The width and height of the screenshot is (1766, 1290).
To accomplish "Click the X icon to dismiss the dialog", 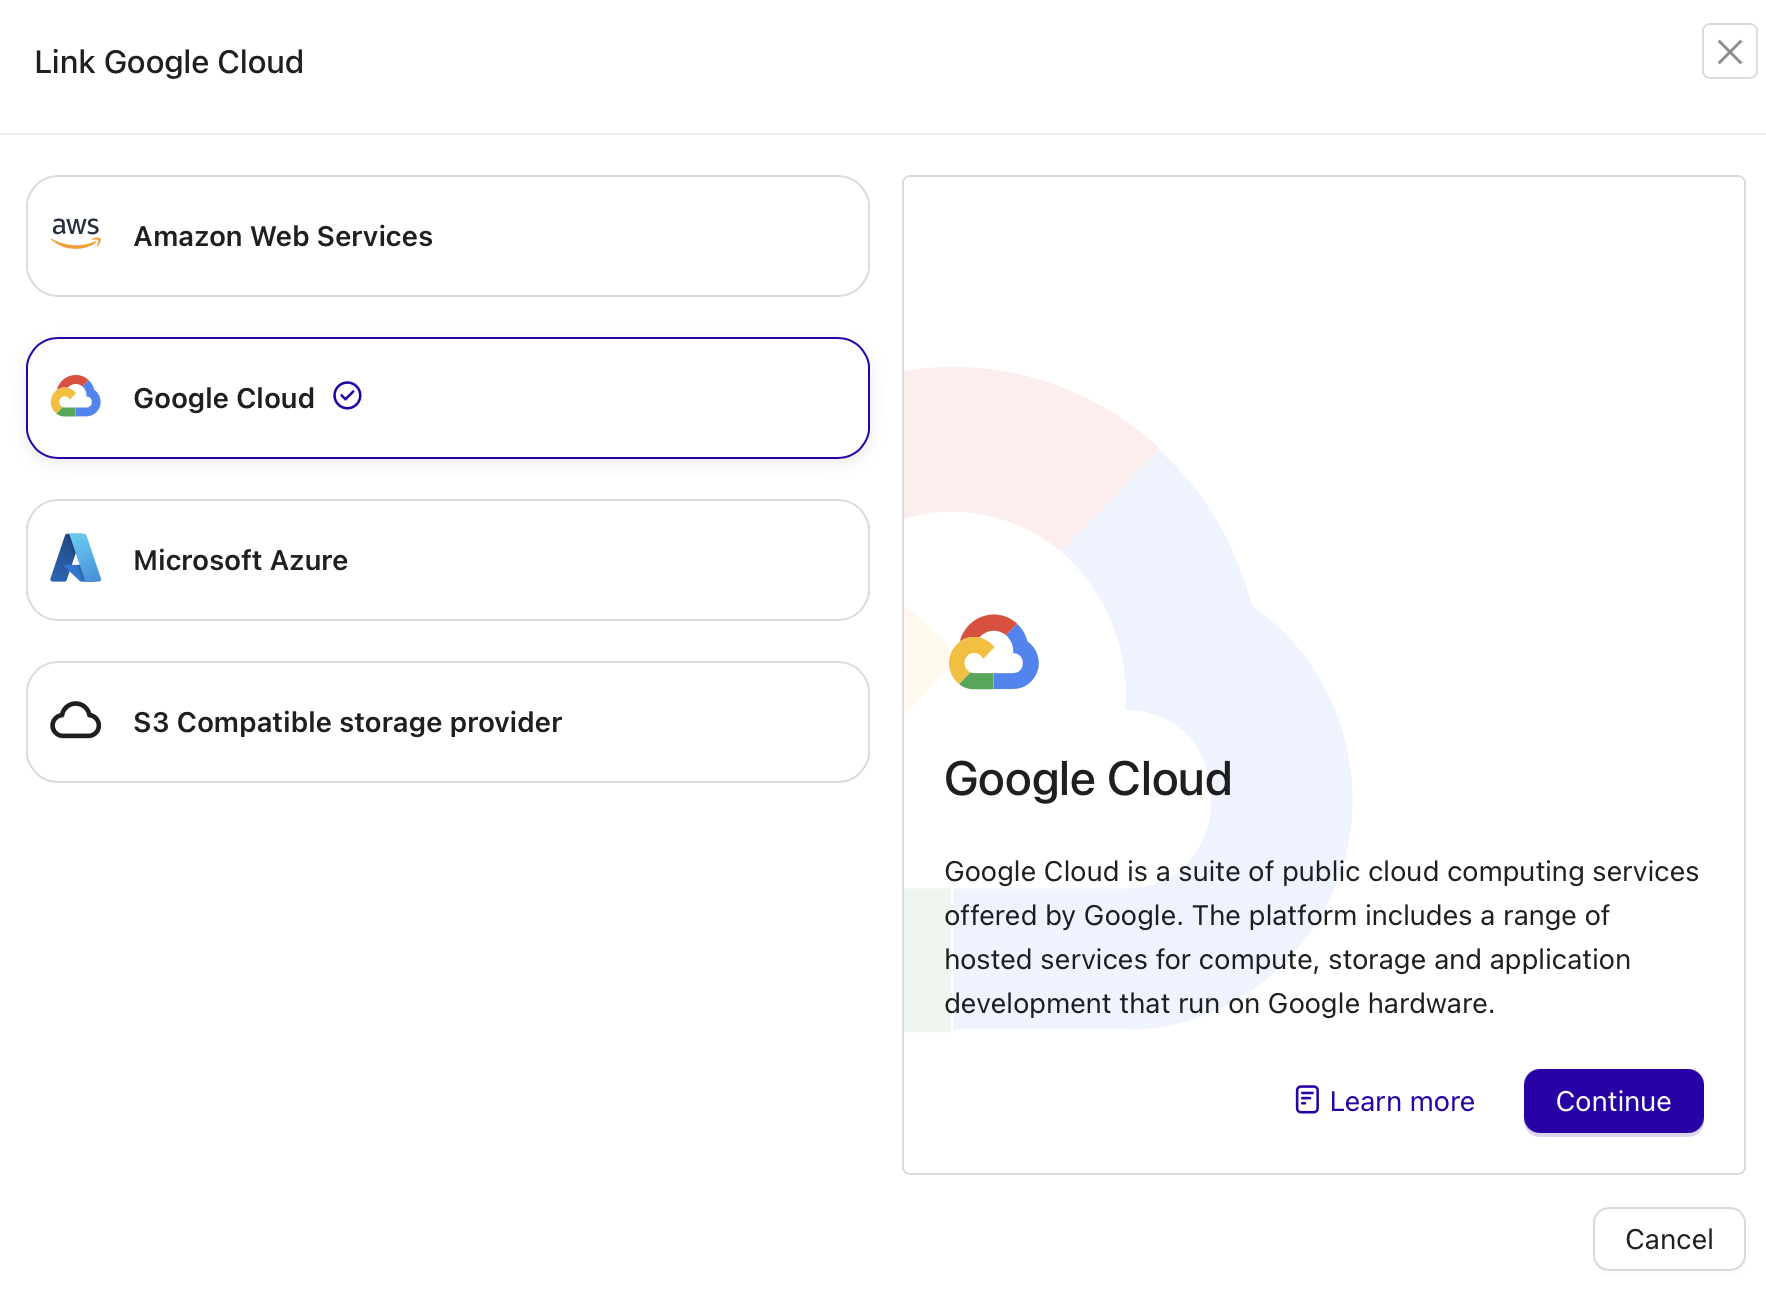I will (1729, 51).
